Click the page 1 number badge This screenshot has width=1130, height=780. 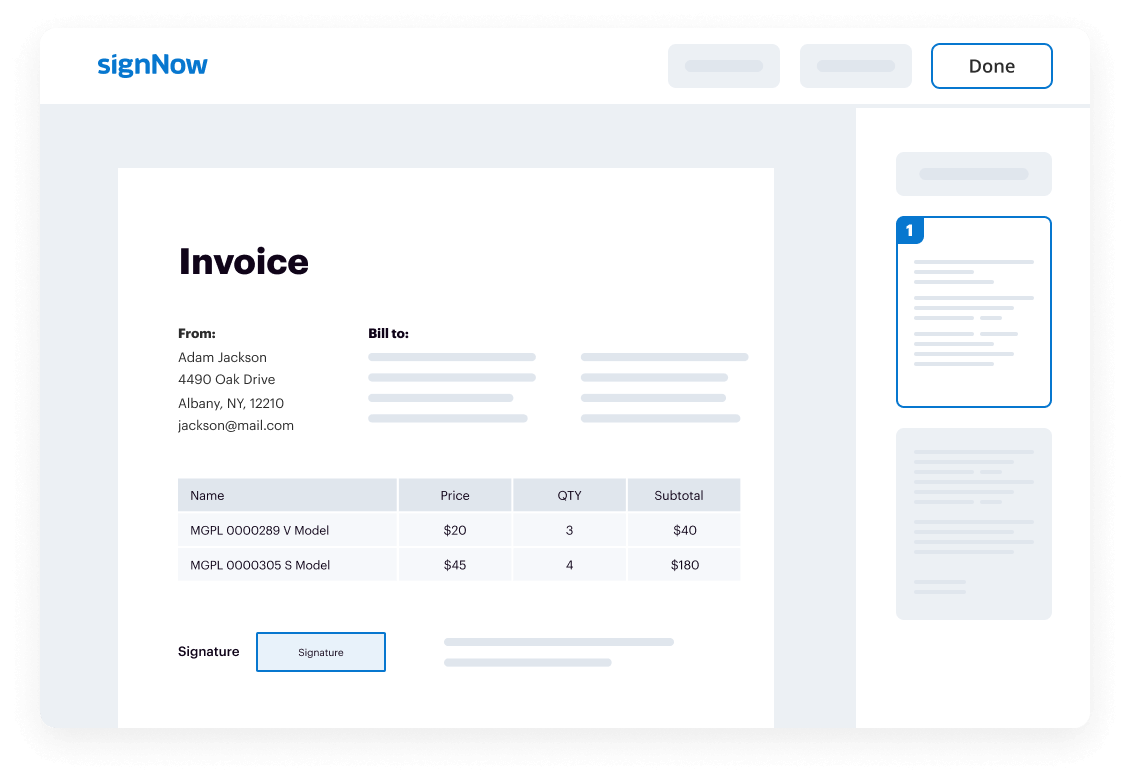pyautogui.click(x=908, y=229)
